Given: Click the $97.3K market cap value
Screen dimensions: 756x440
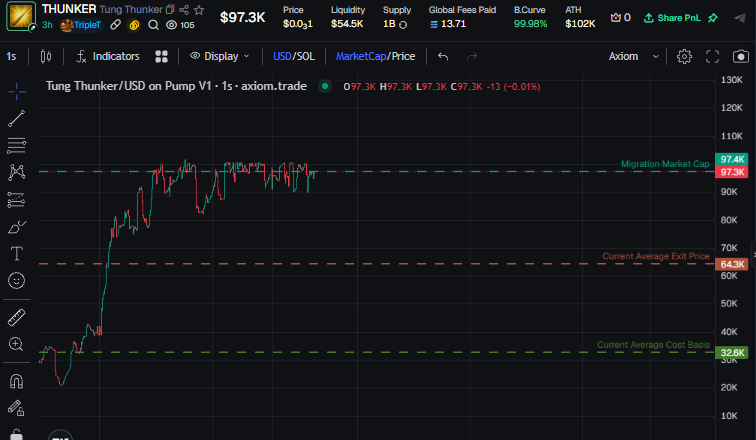Looking at the screenshot, I should (x=243, y=18).
